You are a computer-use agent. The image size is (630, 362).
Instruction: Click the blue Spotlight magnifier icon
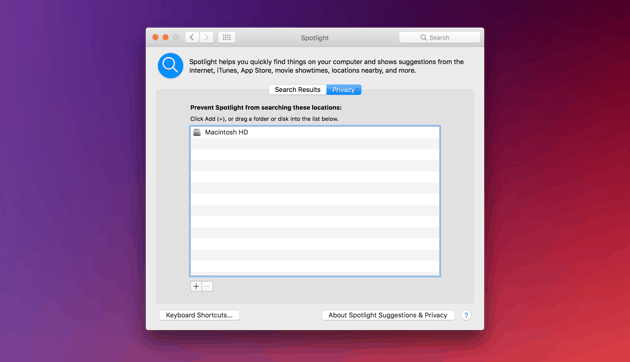click(170, 65)
